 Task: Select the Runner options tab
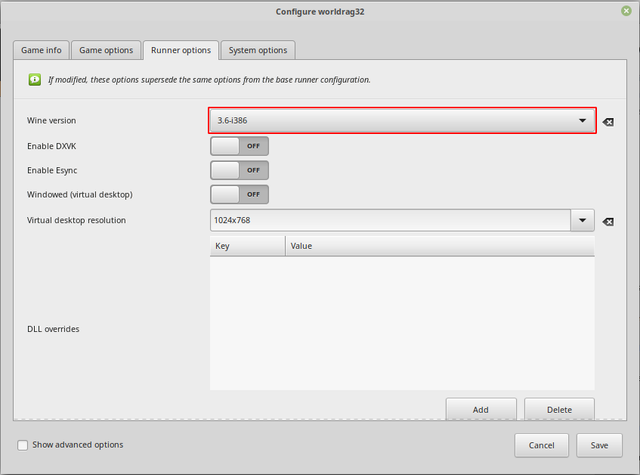pos(181,50)
